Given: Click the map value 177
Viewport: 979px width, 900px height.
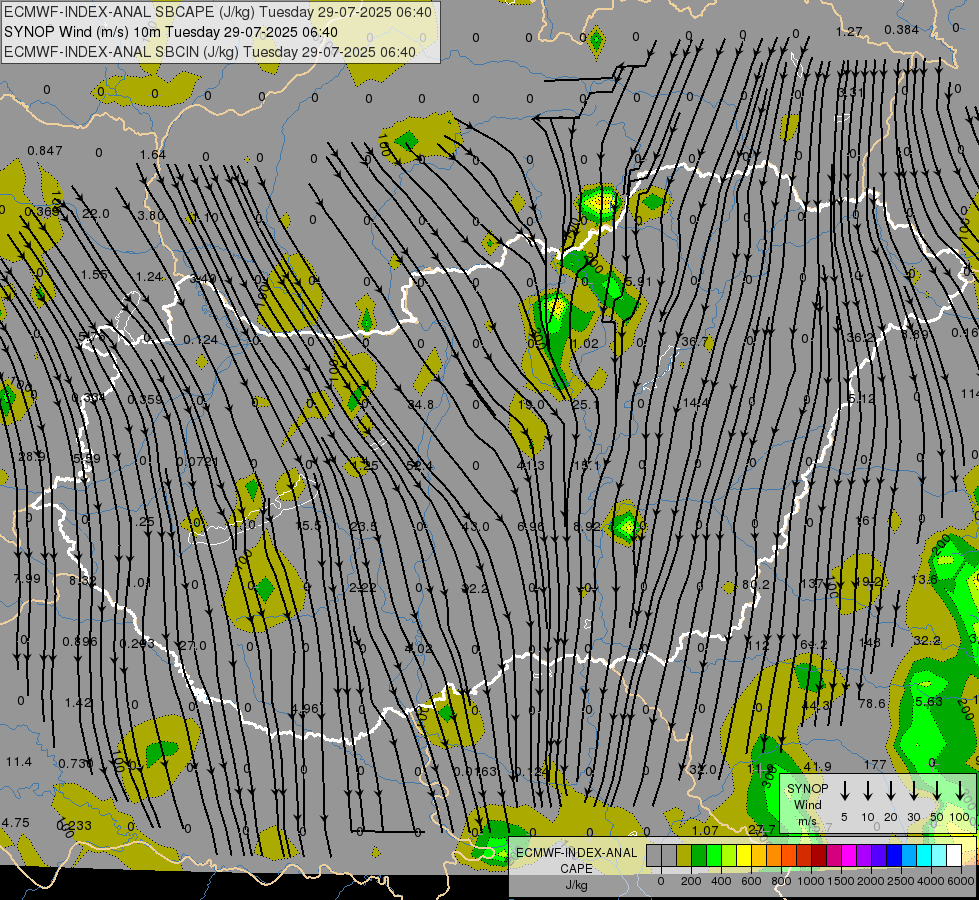Looking at the screenshot, I should 875,764.
